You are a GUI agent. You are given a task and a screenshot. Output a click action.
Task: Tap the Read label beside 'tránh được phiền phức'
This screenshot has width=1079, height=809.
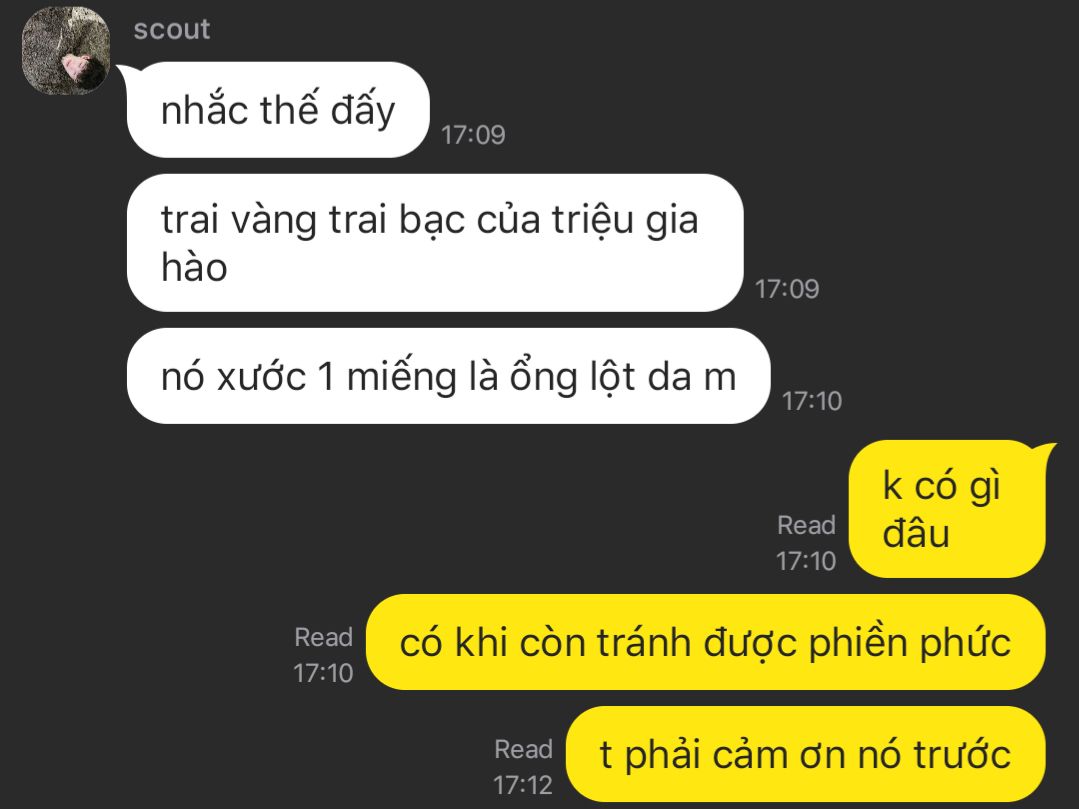coord(323,637)
